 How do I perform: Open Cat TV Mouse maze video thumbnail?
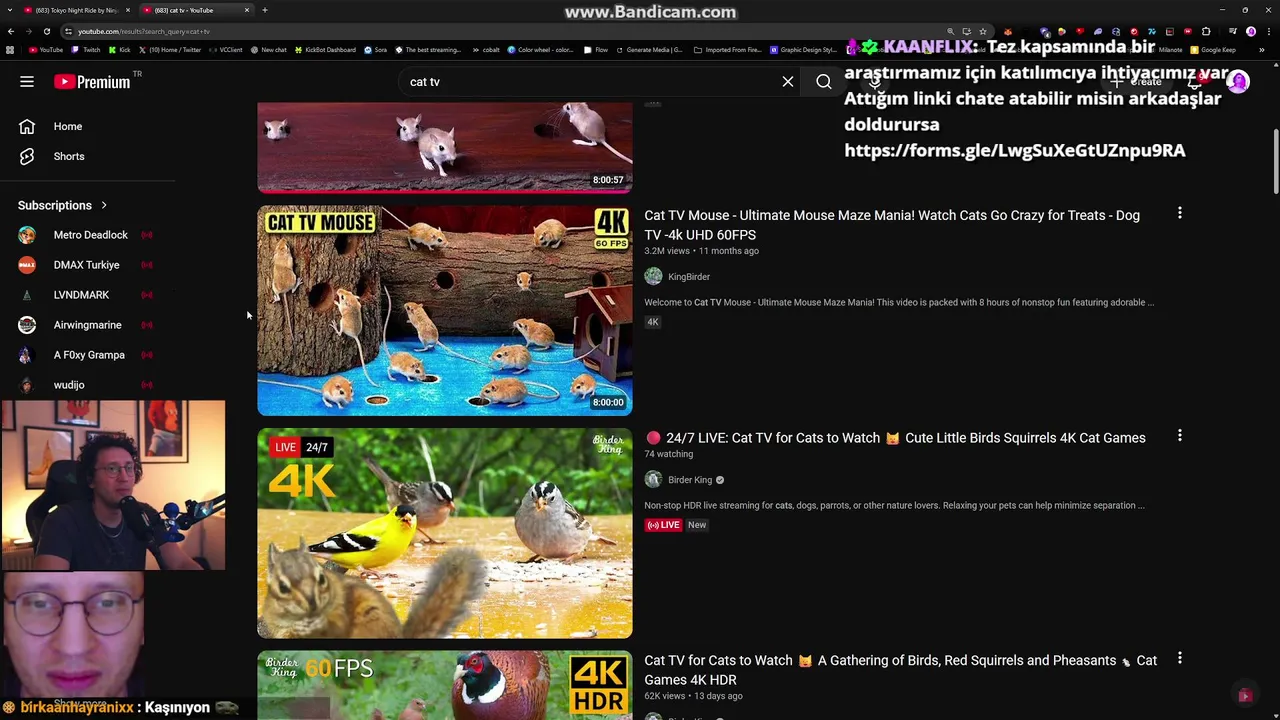tap(445, 311)
